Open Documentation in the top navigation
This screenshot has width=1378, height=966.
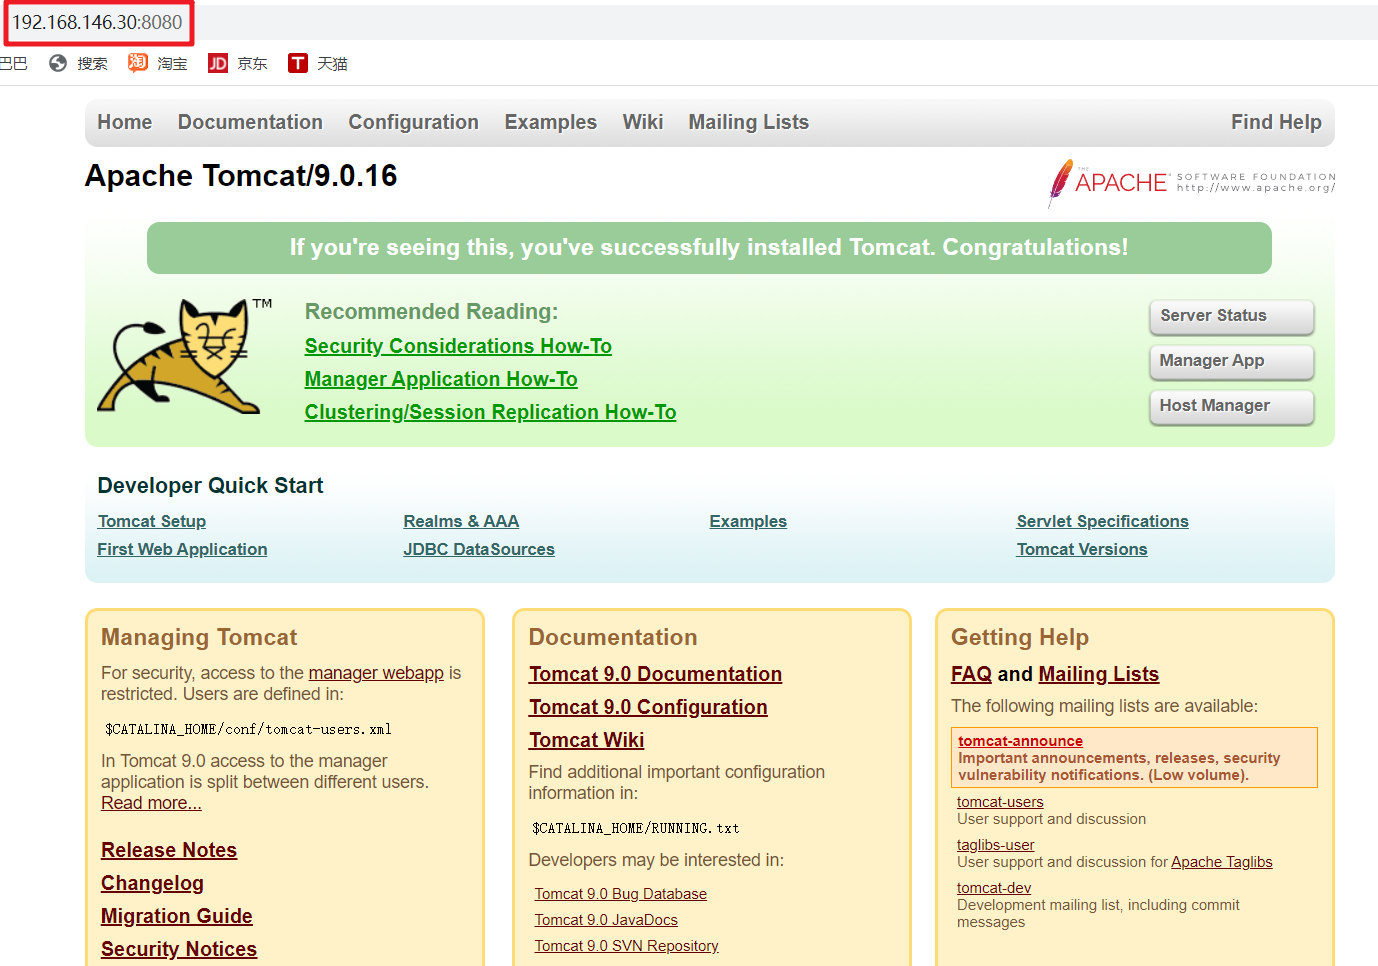pos(250,122)
